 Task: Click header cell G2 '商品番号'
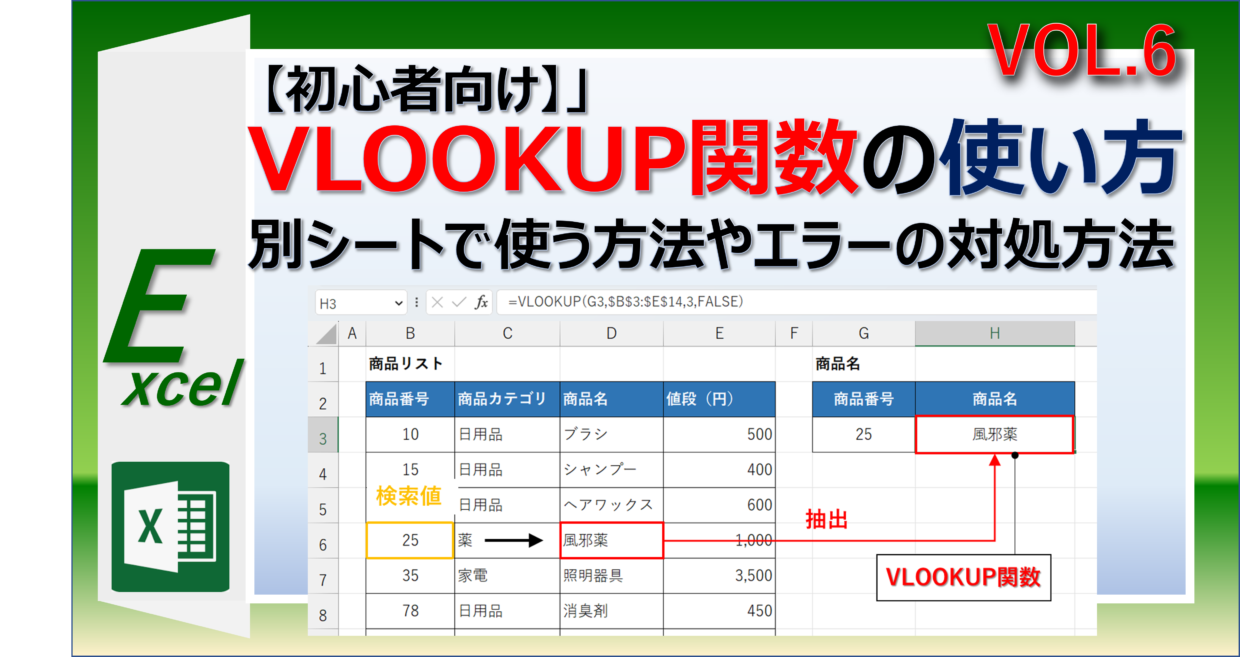click(864, 399)
